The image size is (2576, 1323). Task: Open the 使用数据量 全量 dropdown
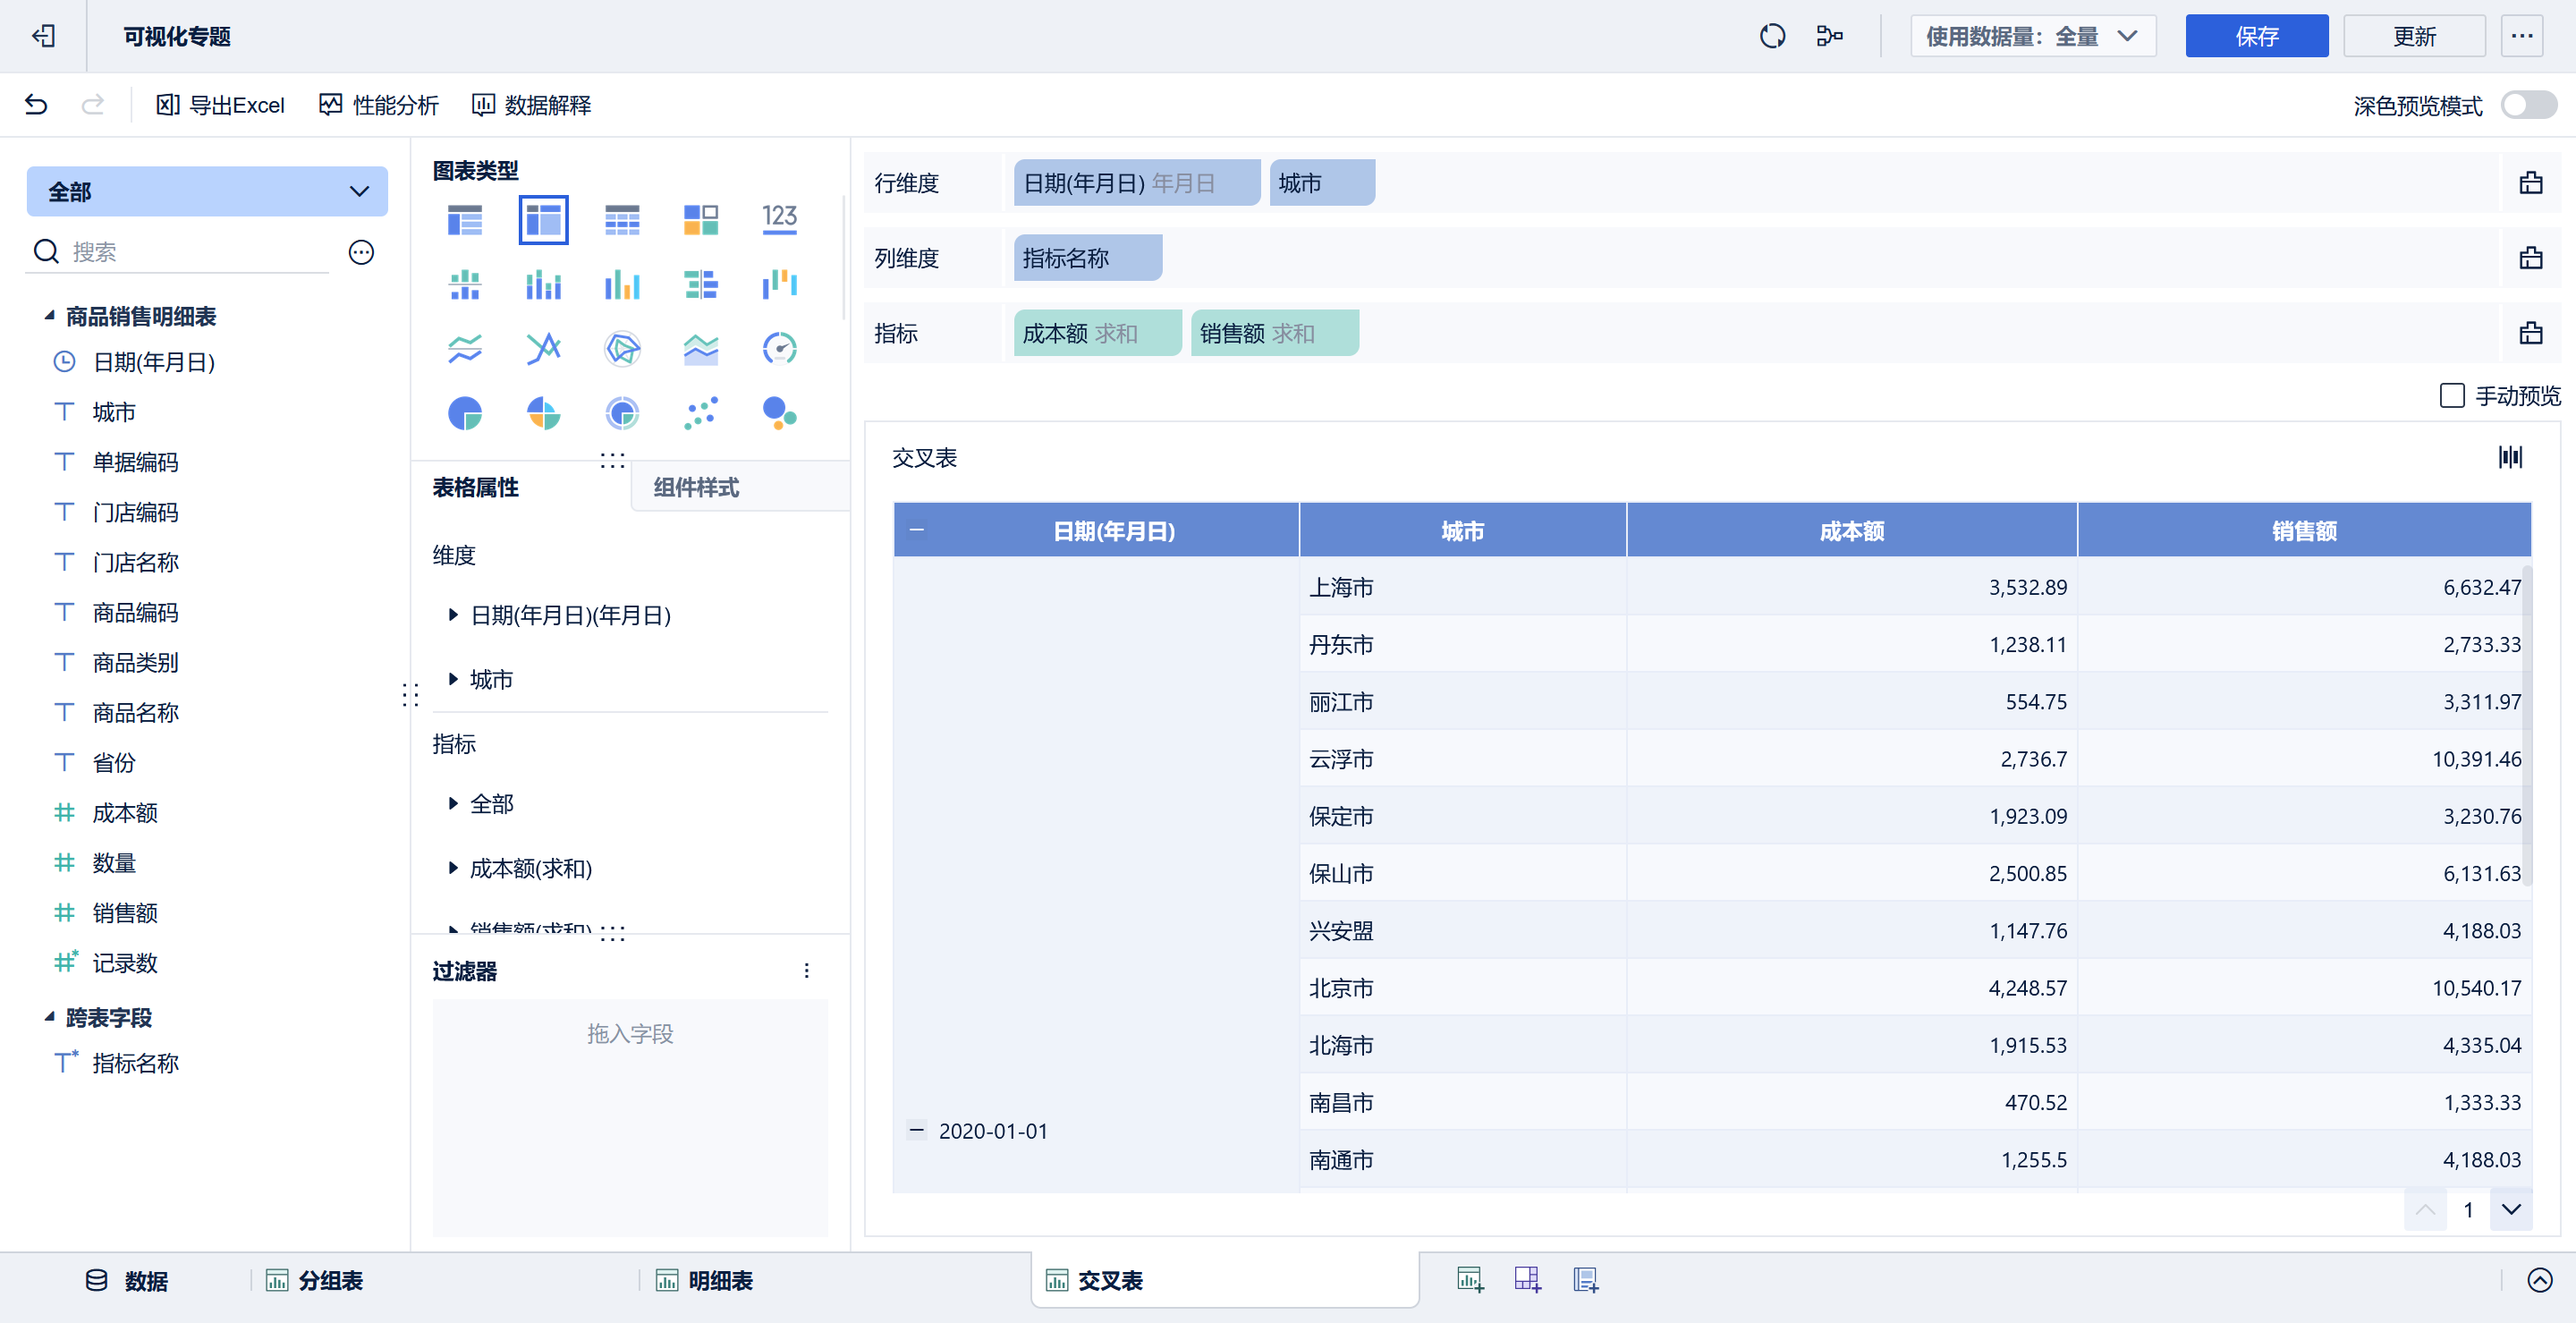point(2032,37)
